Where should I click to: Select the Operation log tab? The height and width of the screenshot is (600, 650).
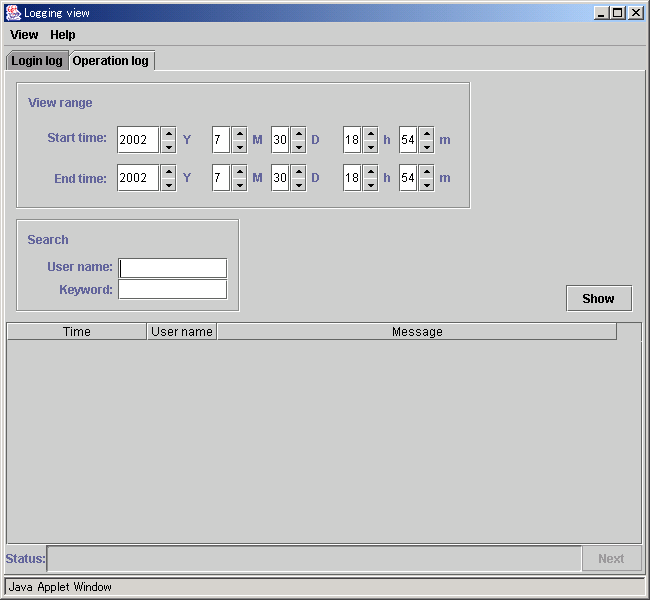[x=111, y=61]
